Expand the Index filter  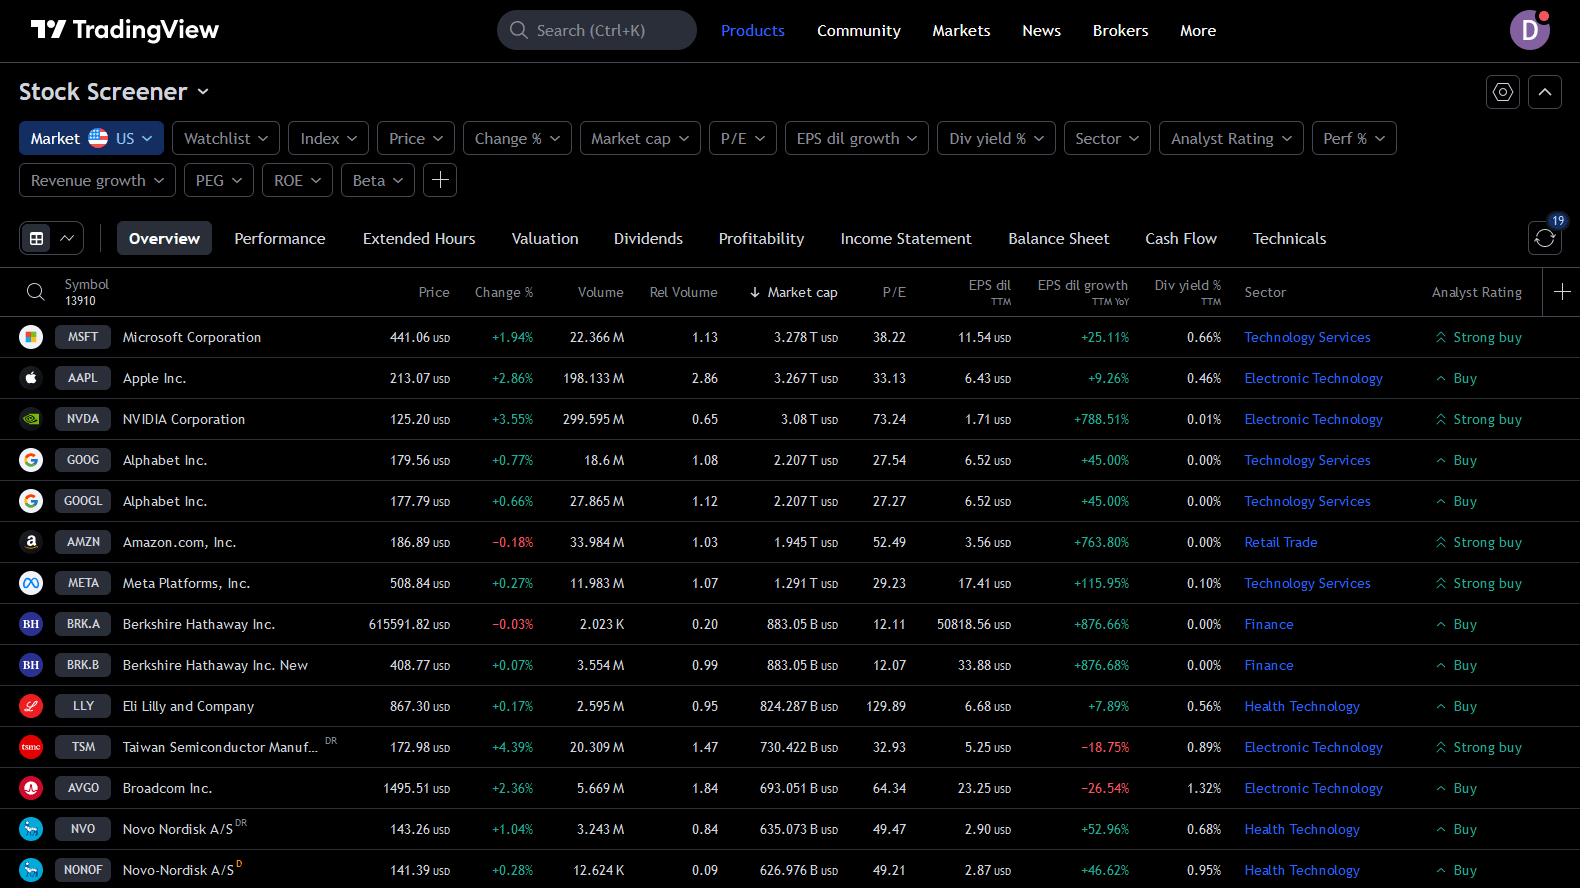329,138
